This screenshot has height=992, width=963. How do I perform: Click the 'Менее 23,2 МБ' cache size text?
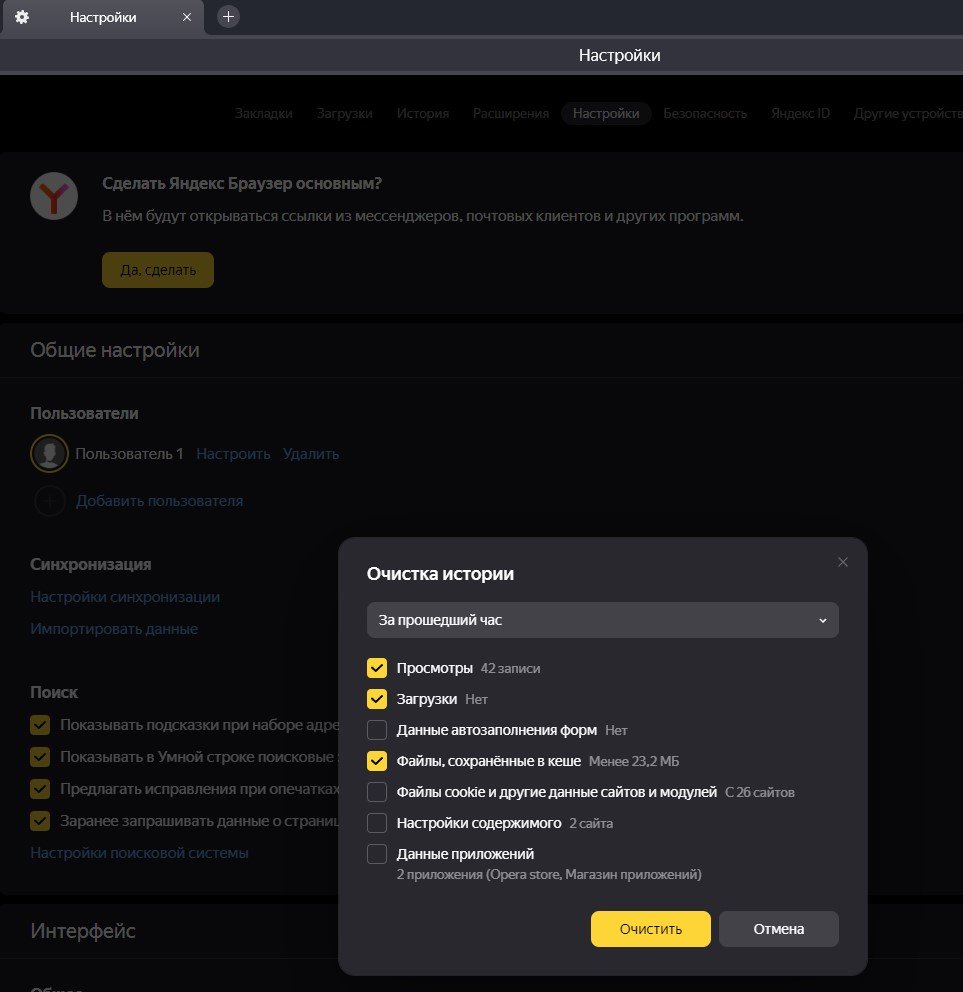click(x=633, y=762)
